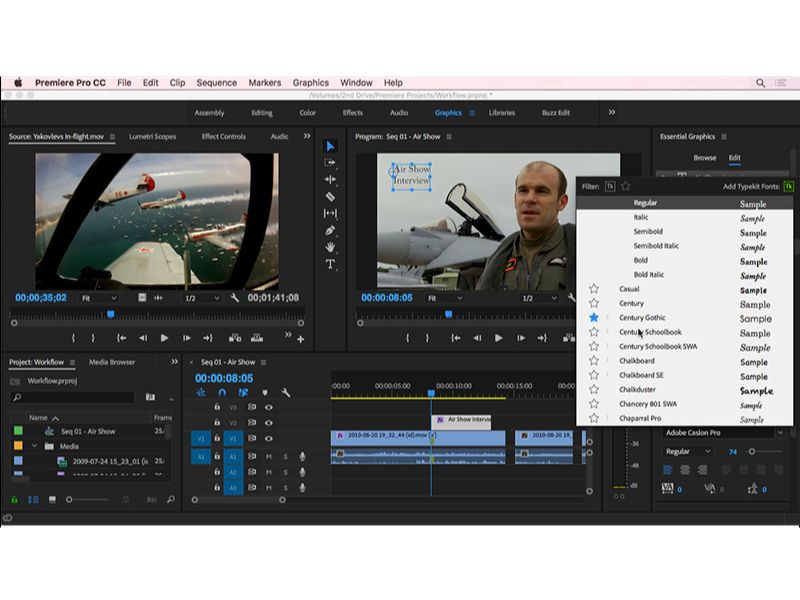Select the Hand tool
This screenshot has width=800, height=600.
[330, 248]
